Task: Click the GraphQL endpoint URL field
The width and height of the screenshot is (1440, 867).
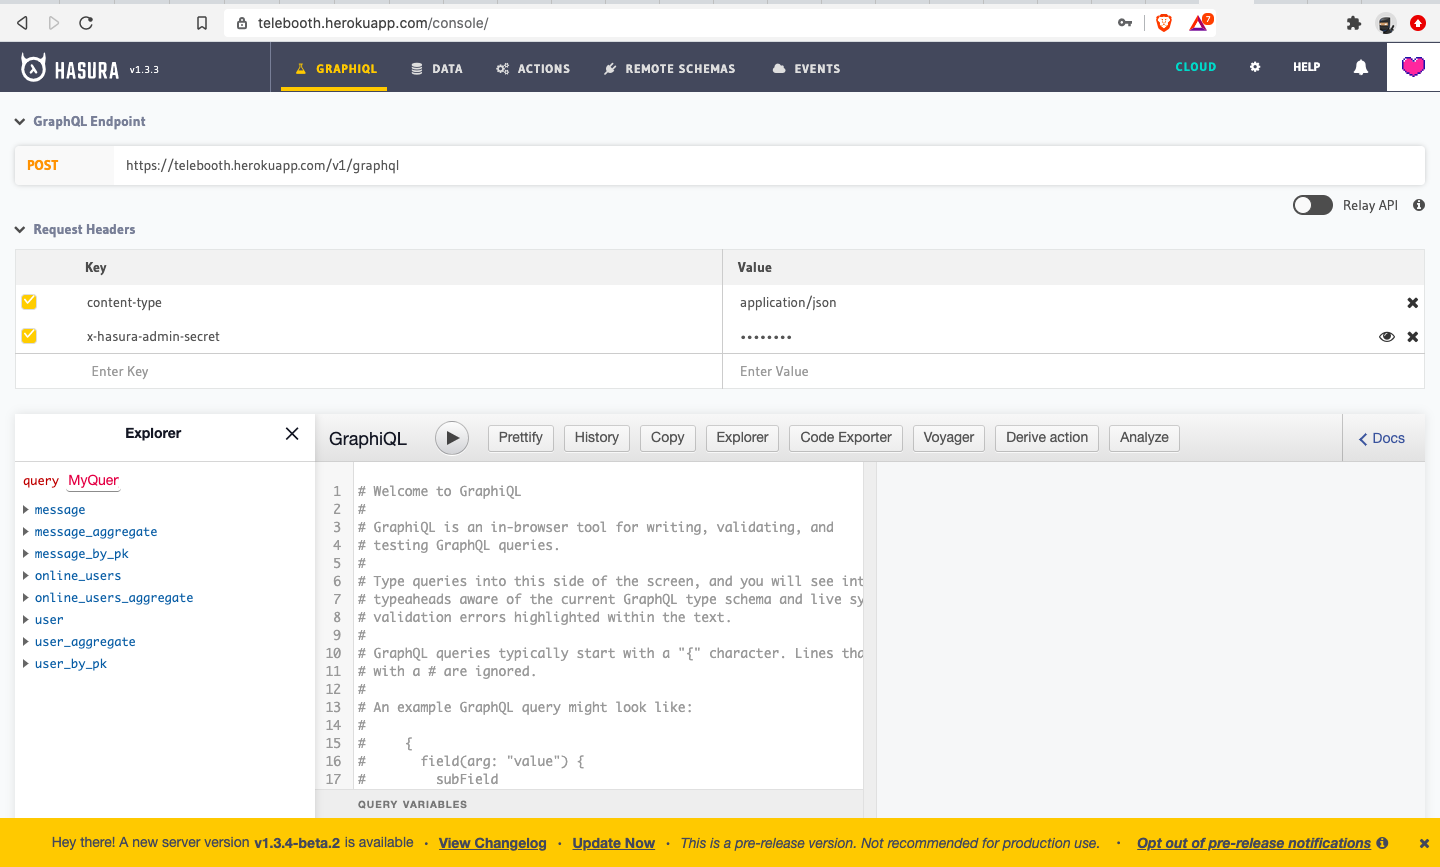Action: [769, 165]
